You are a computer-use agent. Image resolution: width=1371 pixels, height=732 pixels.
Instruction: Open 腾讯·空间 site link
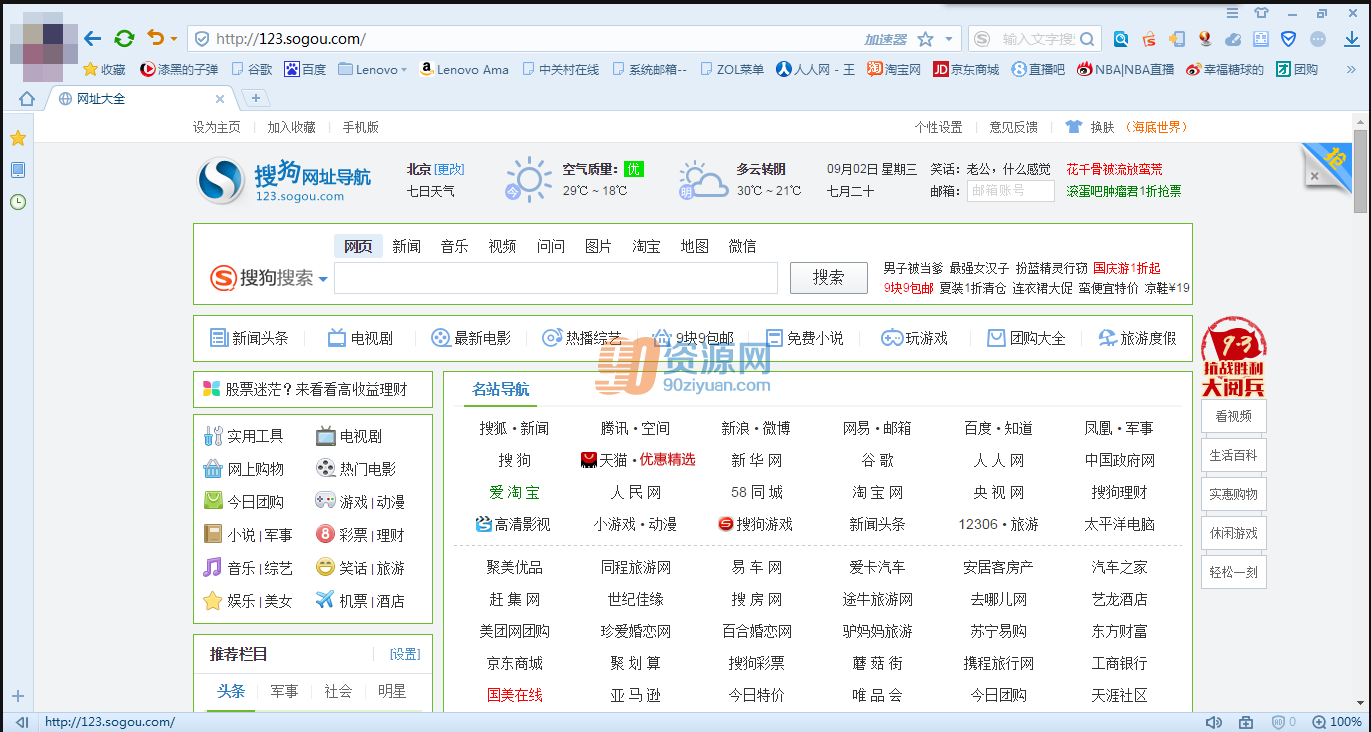pyautogui.click(x=635, y=428)
